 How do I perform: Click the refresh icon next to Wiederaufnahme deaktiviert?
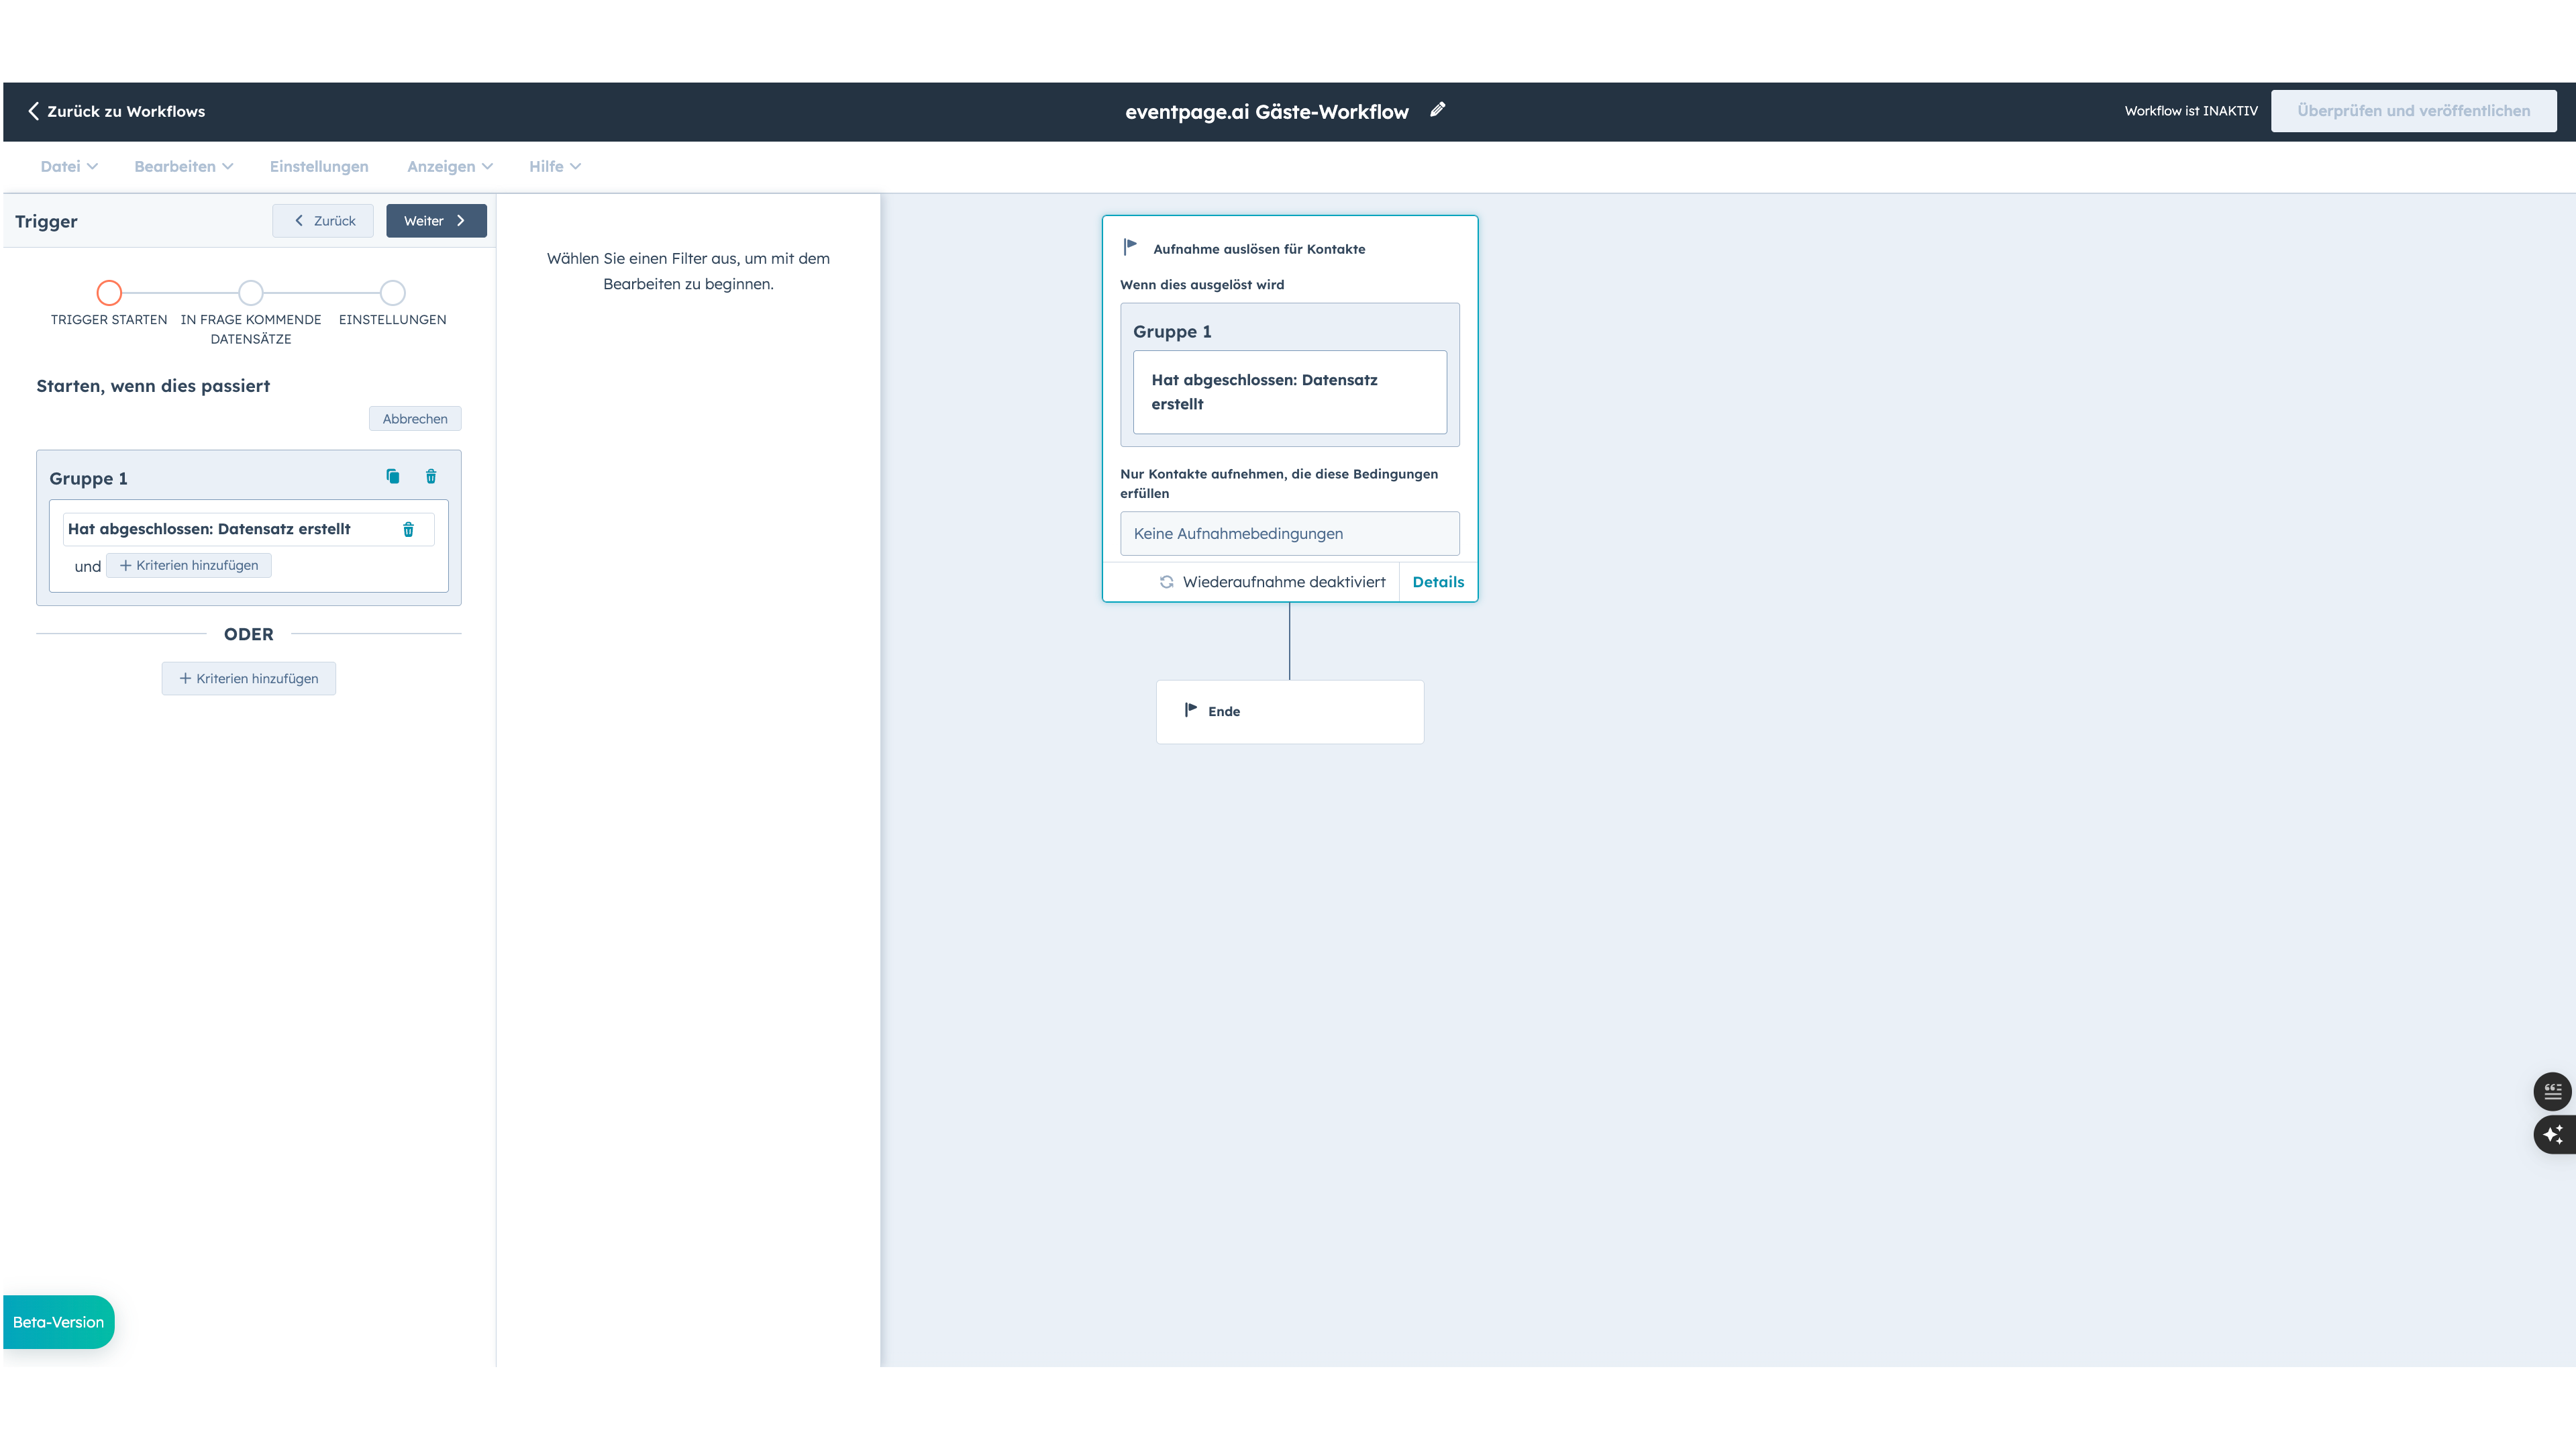point(1167,581)
